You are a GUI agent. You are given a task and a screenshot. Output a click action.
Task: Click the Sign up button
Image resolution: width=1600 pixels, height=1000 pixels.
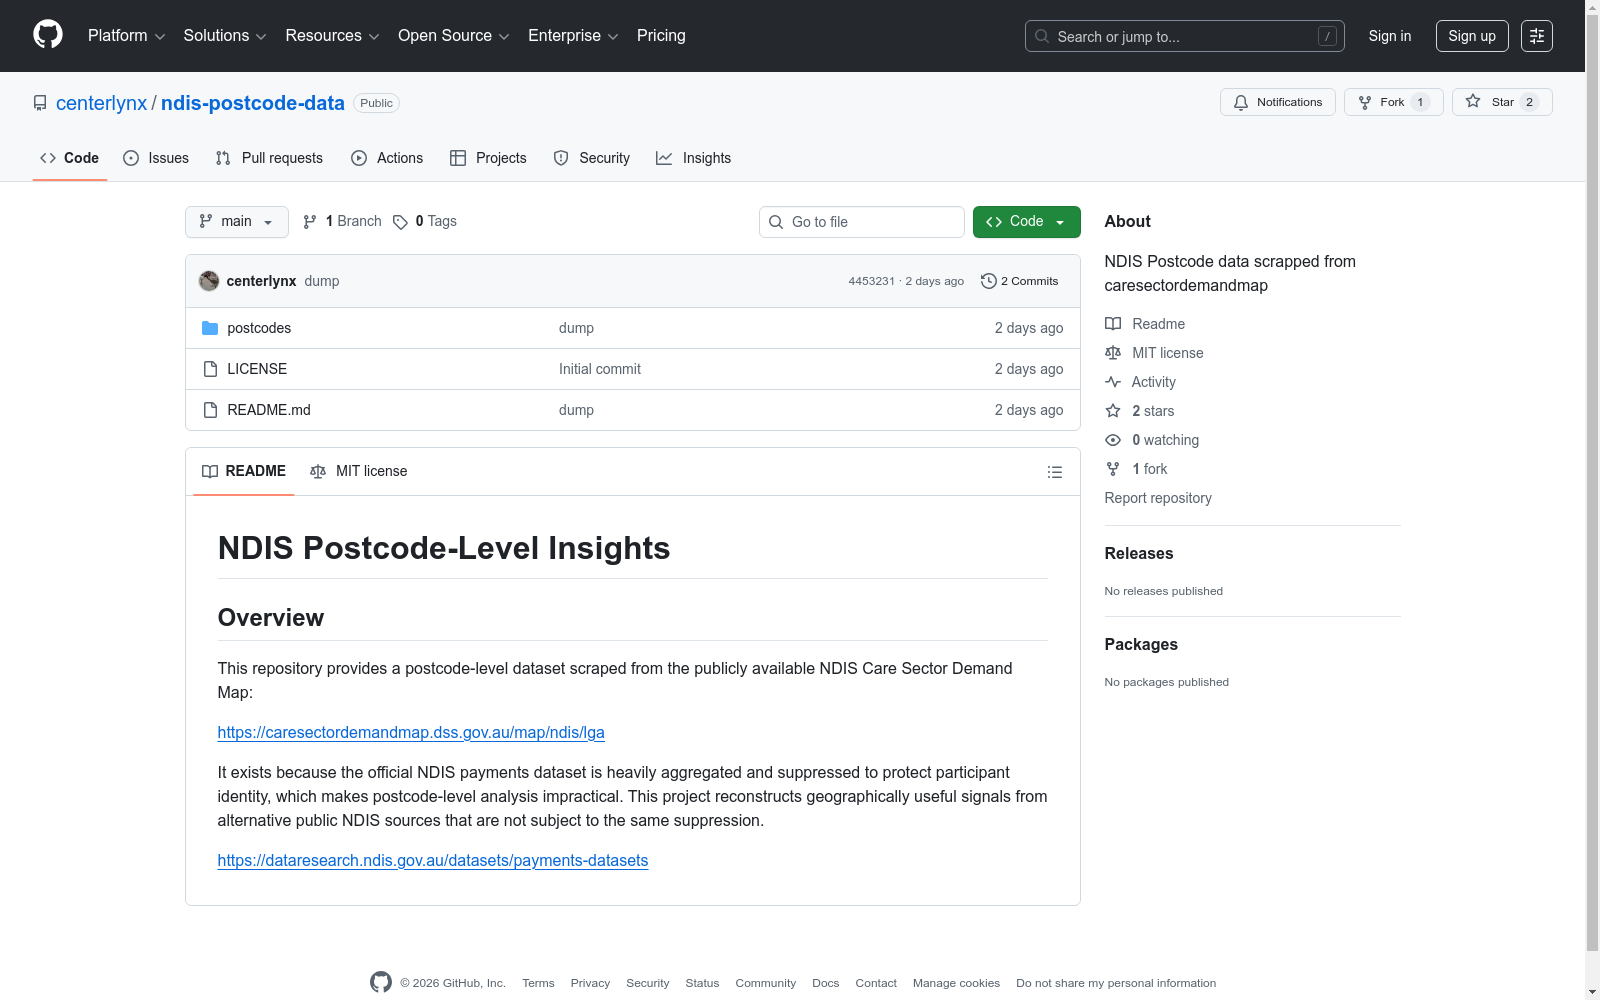click(x=1472, y=36)
